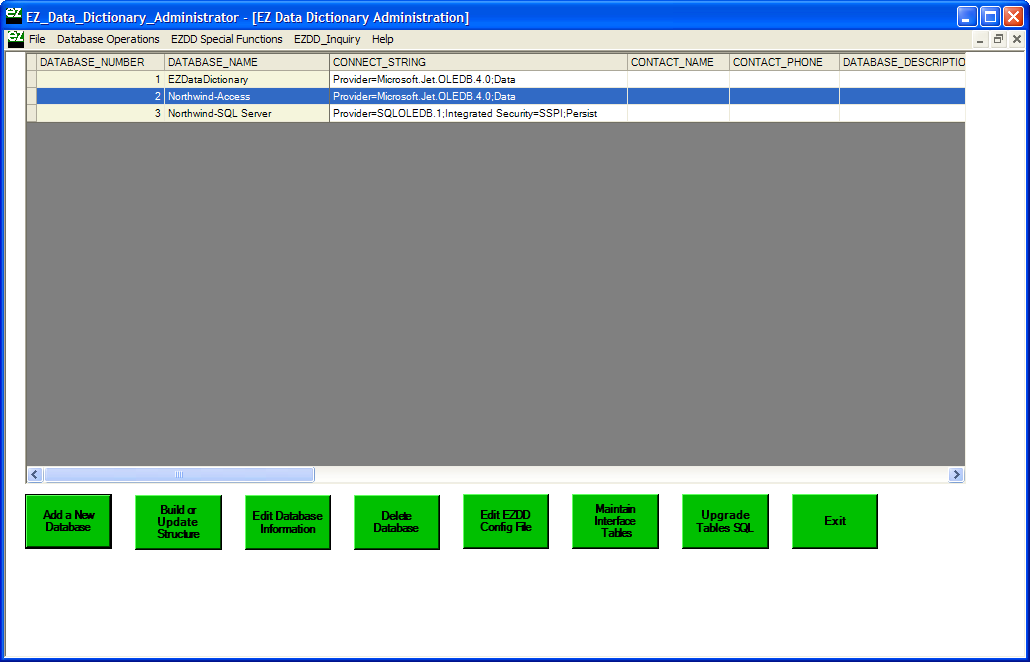Click Edit Database Information button
Screen dimensions: 1030x662
[288, 522]
